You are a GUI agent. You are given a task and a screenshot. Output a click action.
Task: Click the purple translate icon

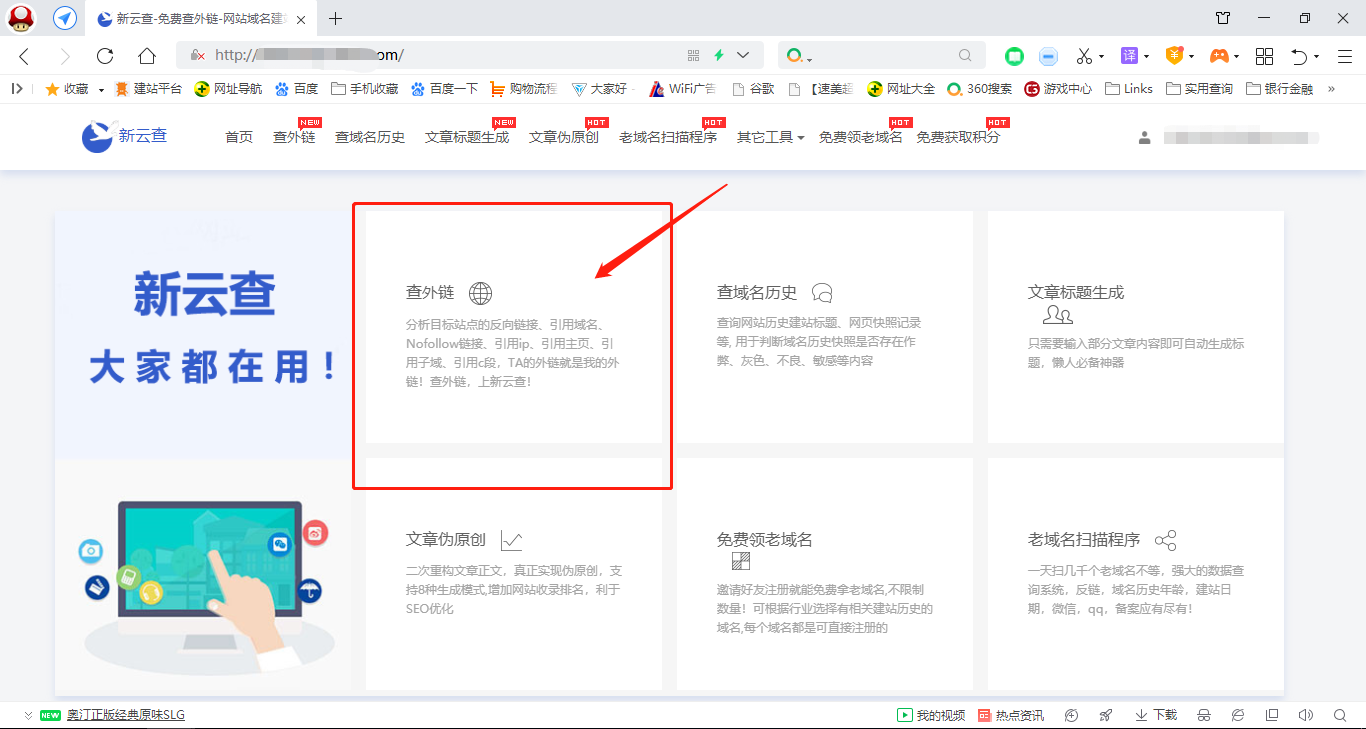[x=1129, y=56]
